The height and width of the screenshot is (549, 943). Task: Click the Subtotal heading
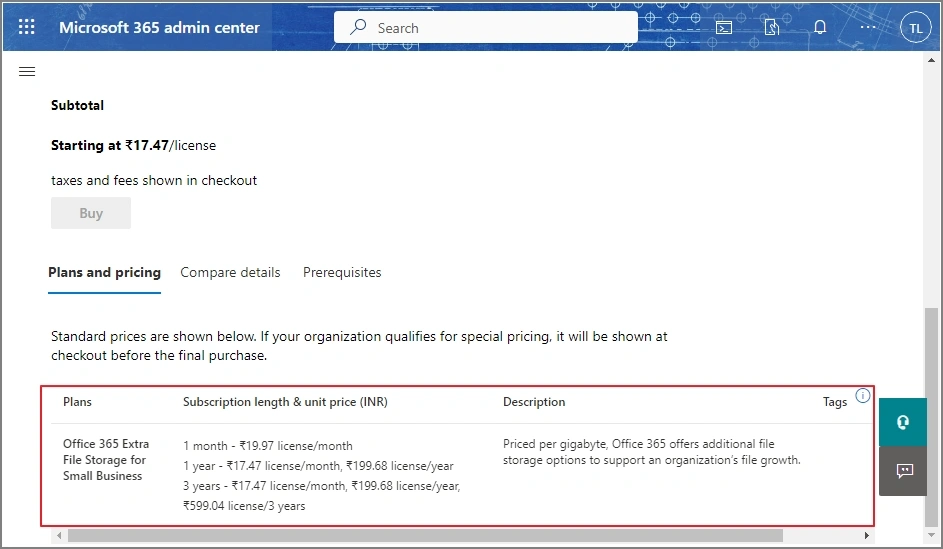tap(77, 105)
